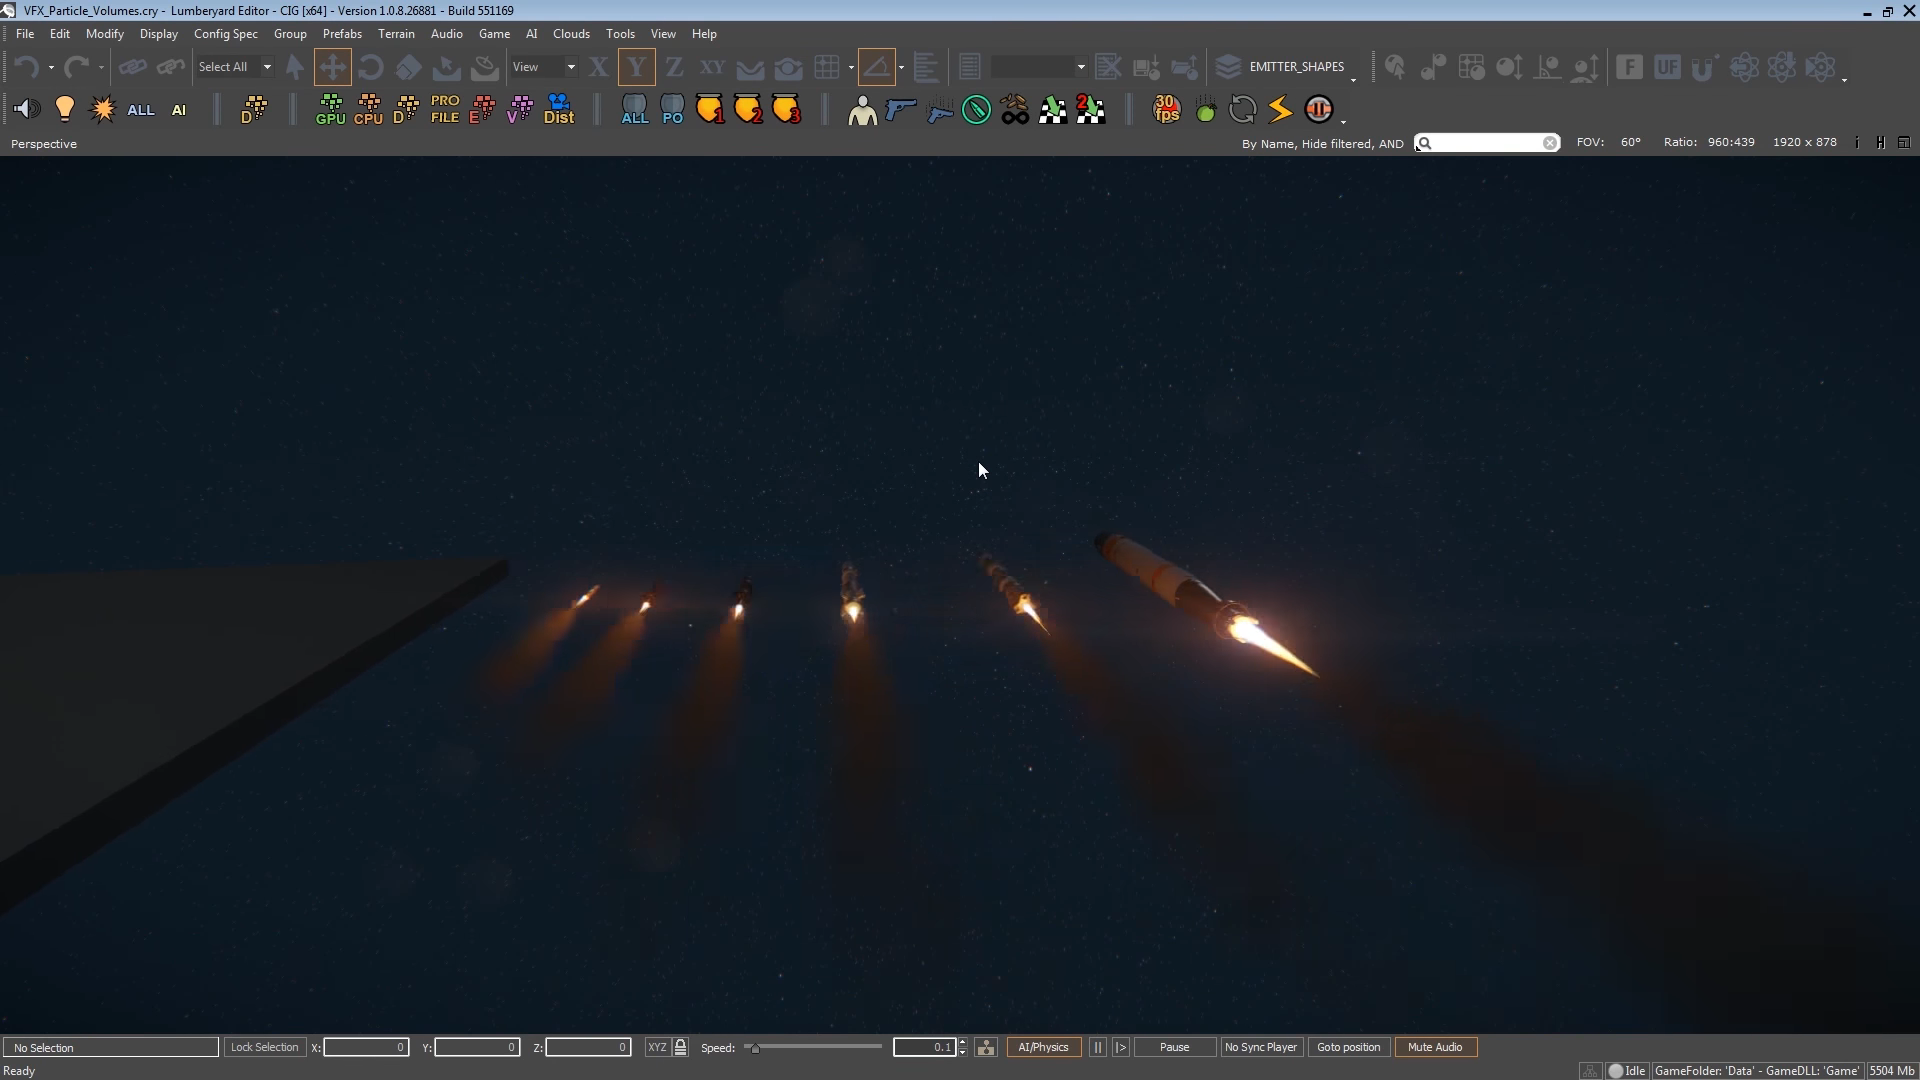
Task: Open the View coordinate system dropdown
Action: click(571, 67)
